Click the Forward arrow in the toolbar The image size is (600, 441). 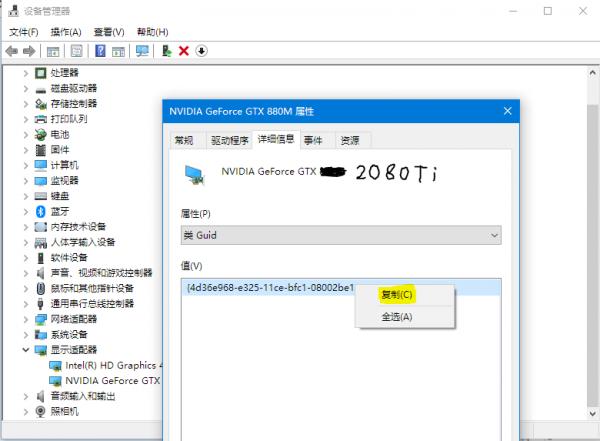29,51
